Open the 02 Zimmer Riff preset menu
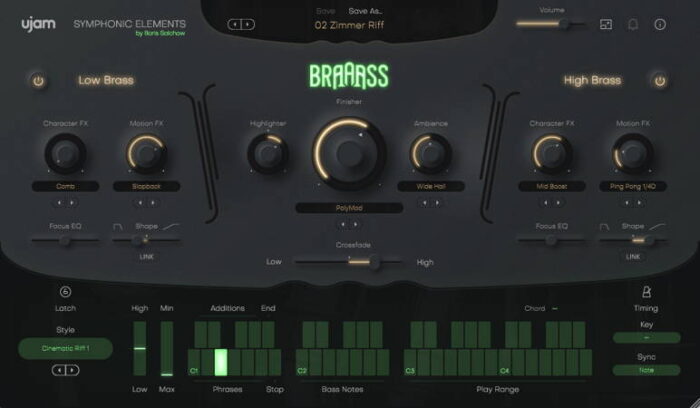Screen dimensions: 700x408 point(349,25)
